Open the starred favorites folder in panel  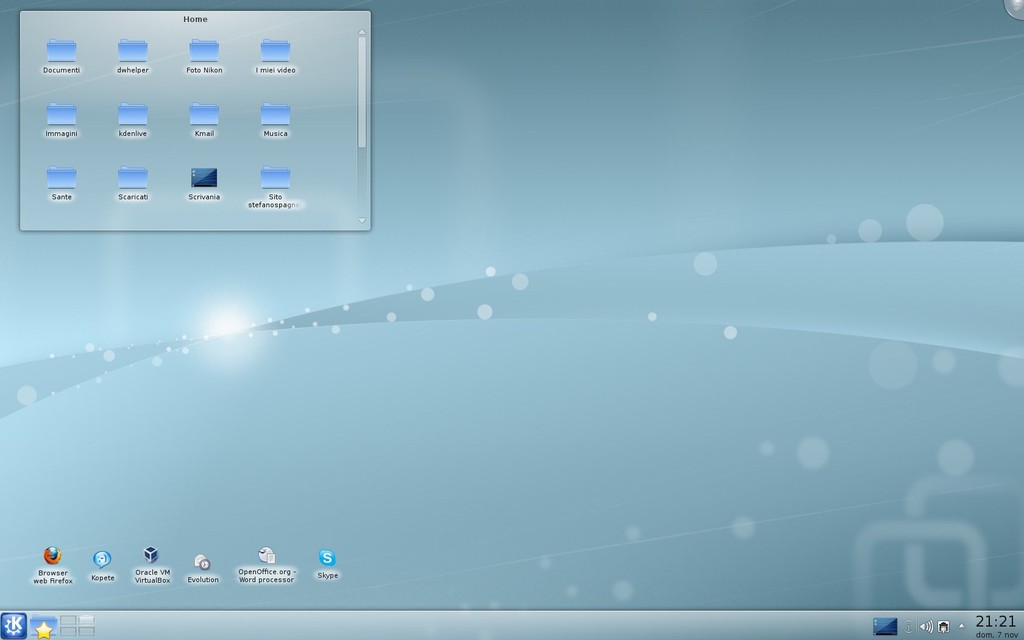coord(43,626)
